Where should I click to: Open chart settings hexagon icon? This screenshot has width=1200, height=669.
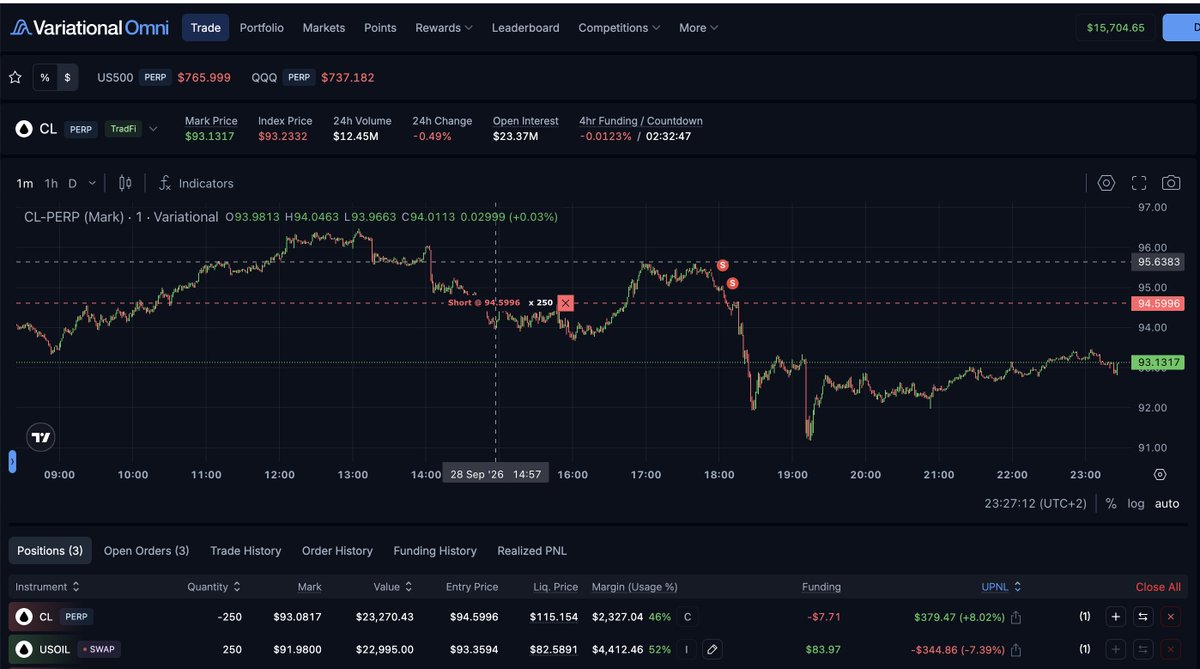coord(1106,183)
